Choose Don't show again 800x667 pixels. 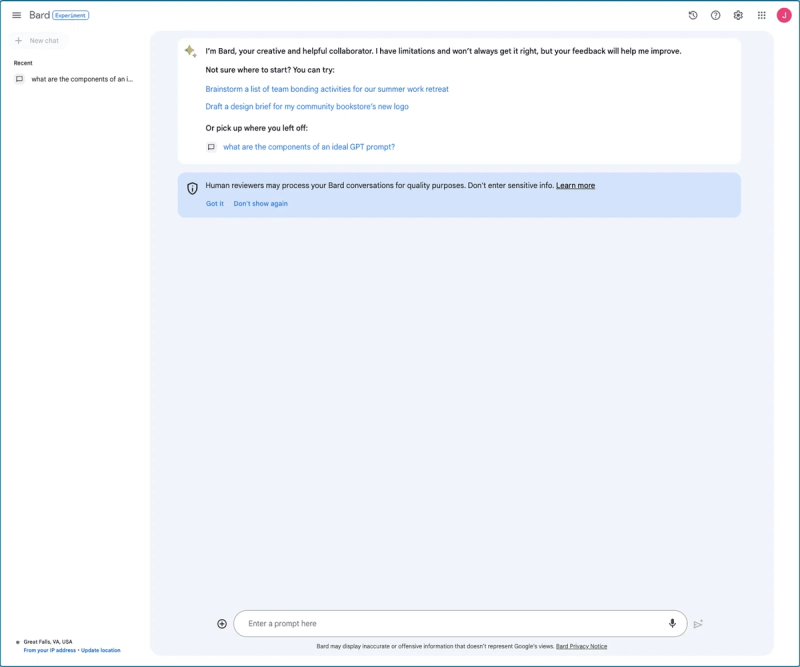tap(261, 203)
